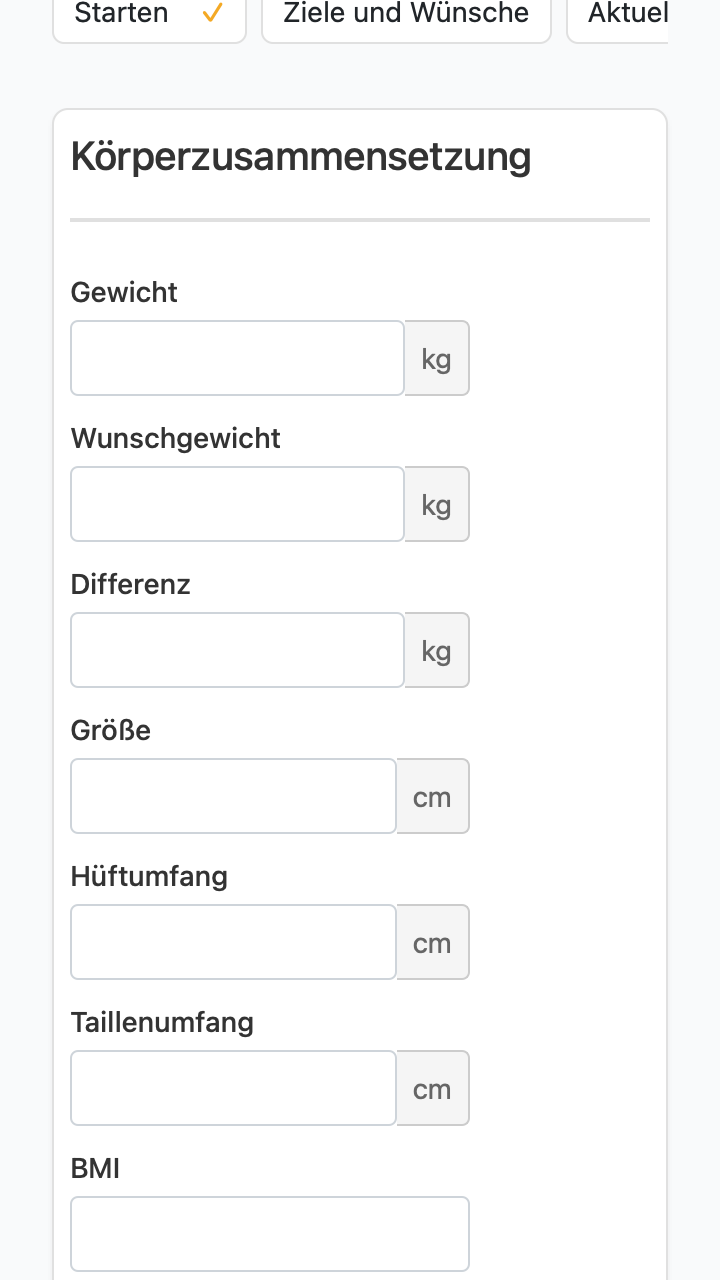Click the Körperzusammensetzung heading
720x1280 pixels.
(x=301, y=158)
